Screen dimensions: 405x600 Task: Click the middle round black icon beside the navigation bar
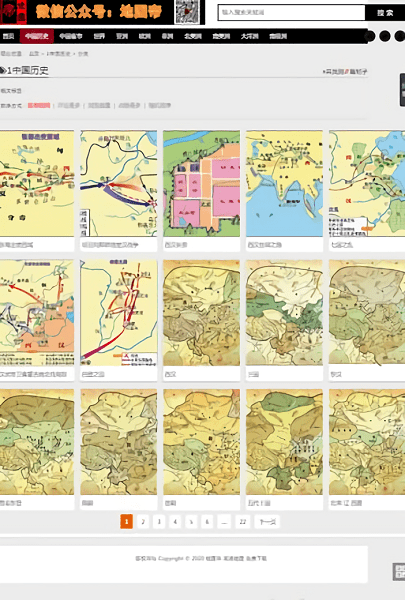point(385,36)
